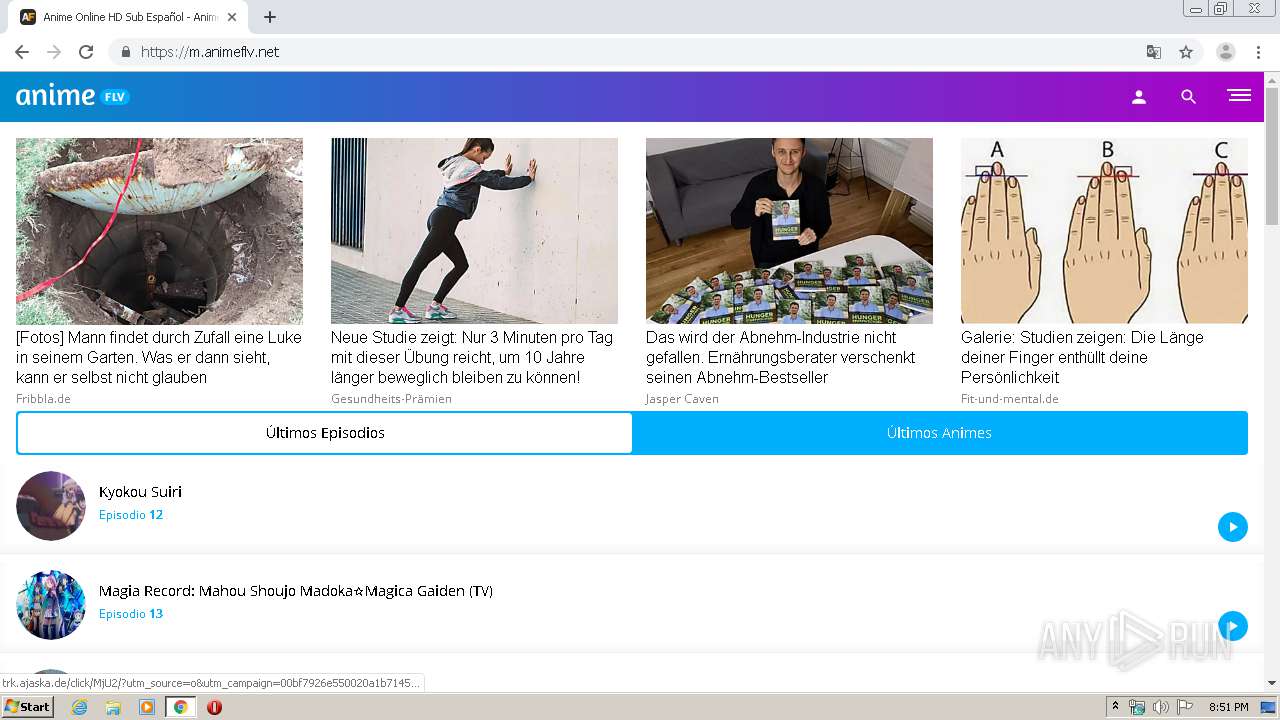Open Das wird der Abnehm-Industrie headline
This screenshot has width=1280, height=720.
coord(781,357)
